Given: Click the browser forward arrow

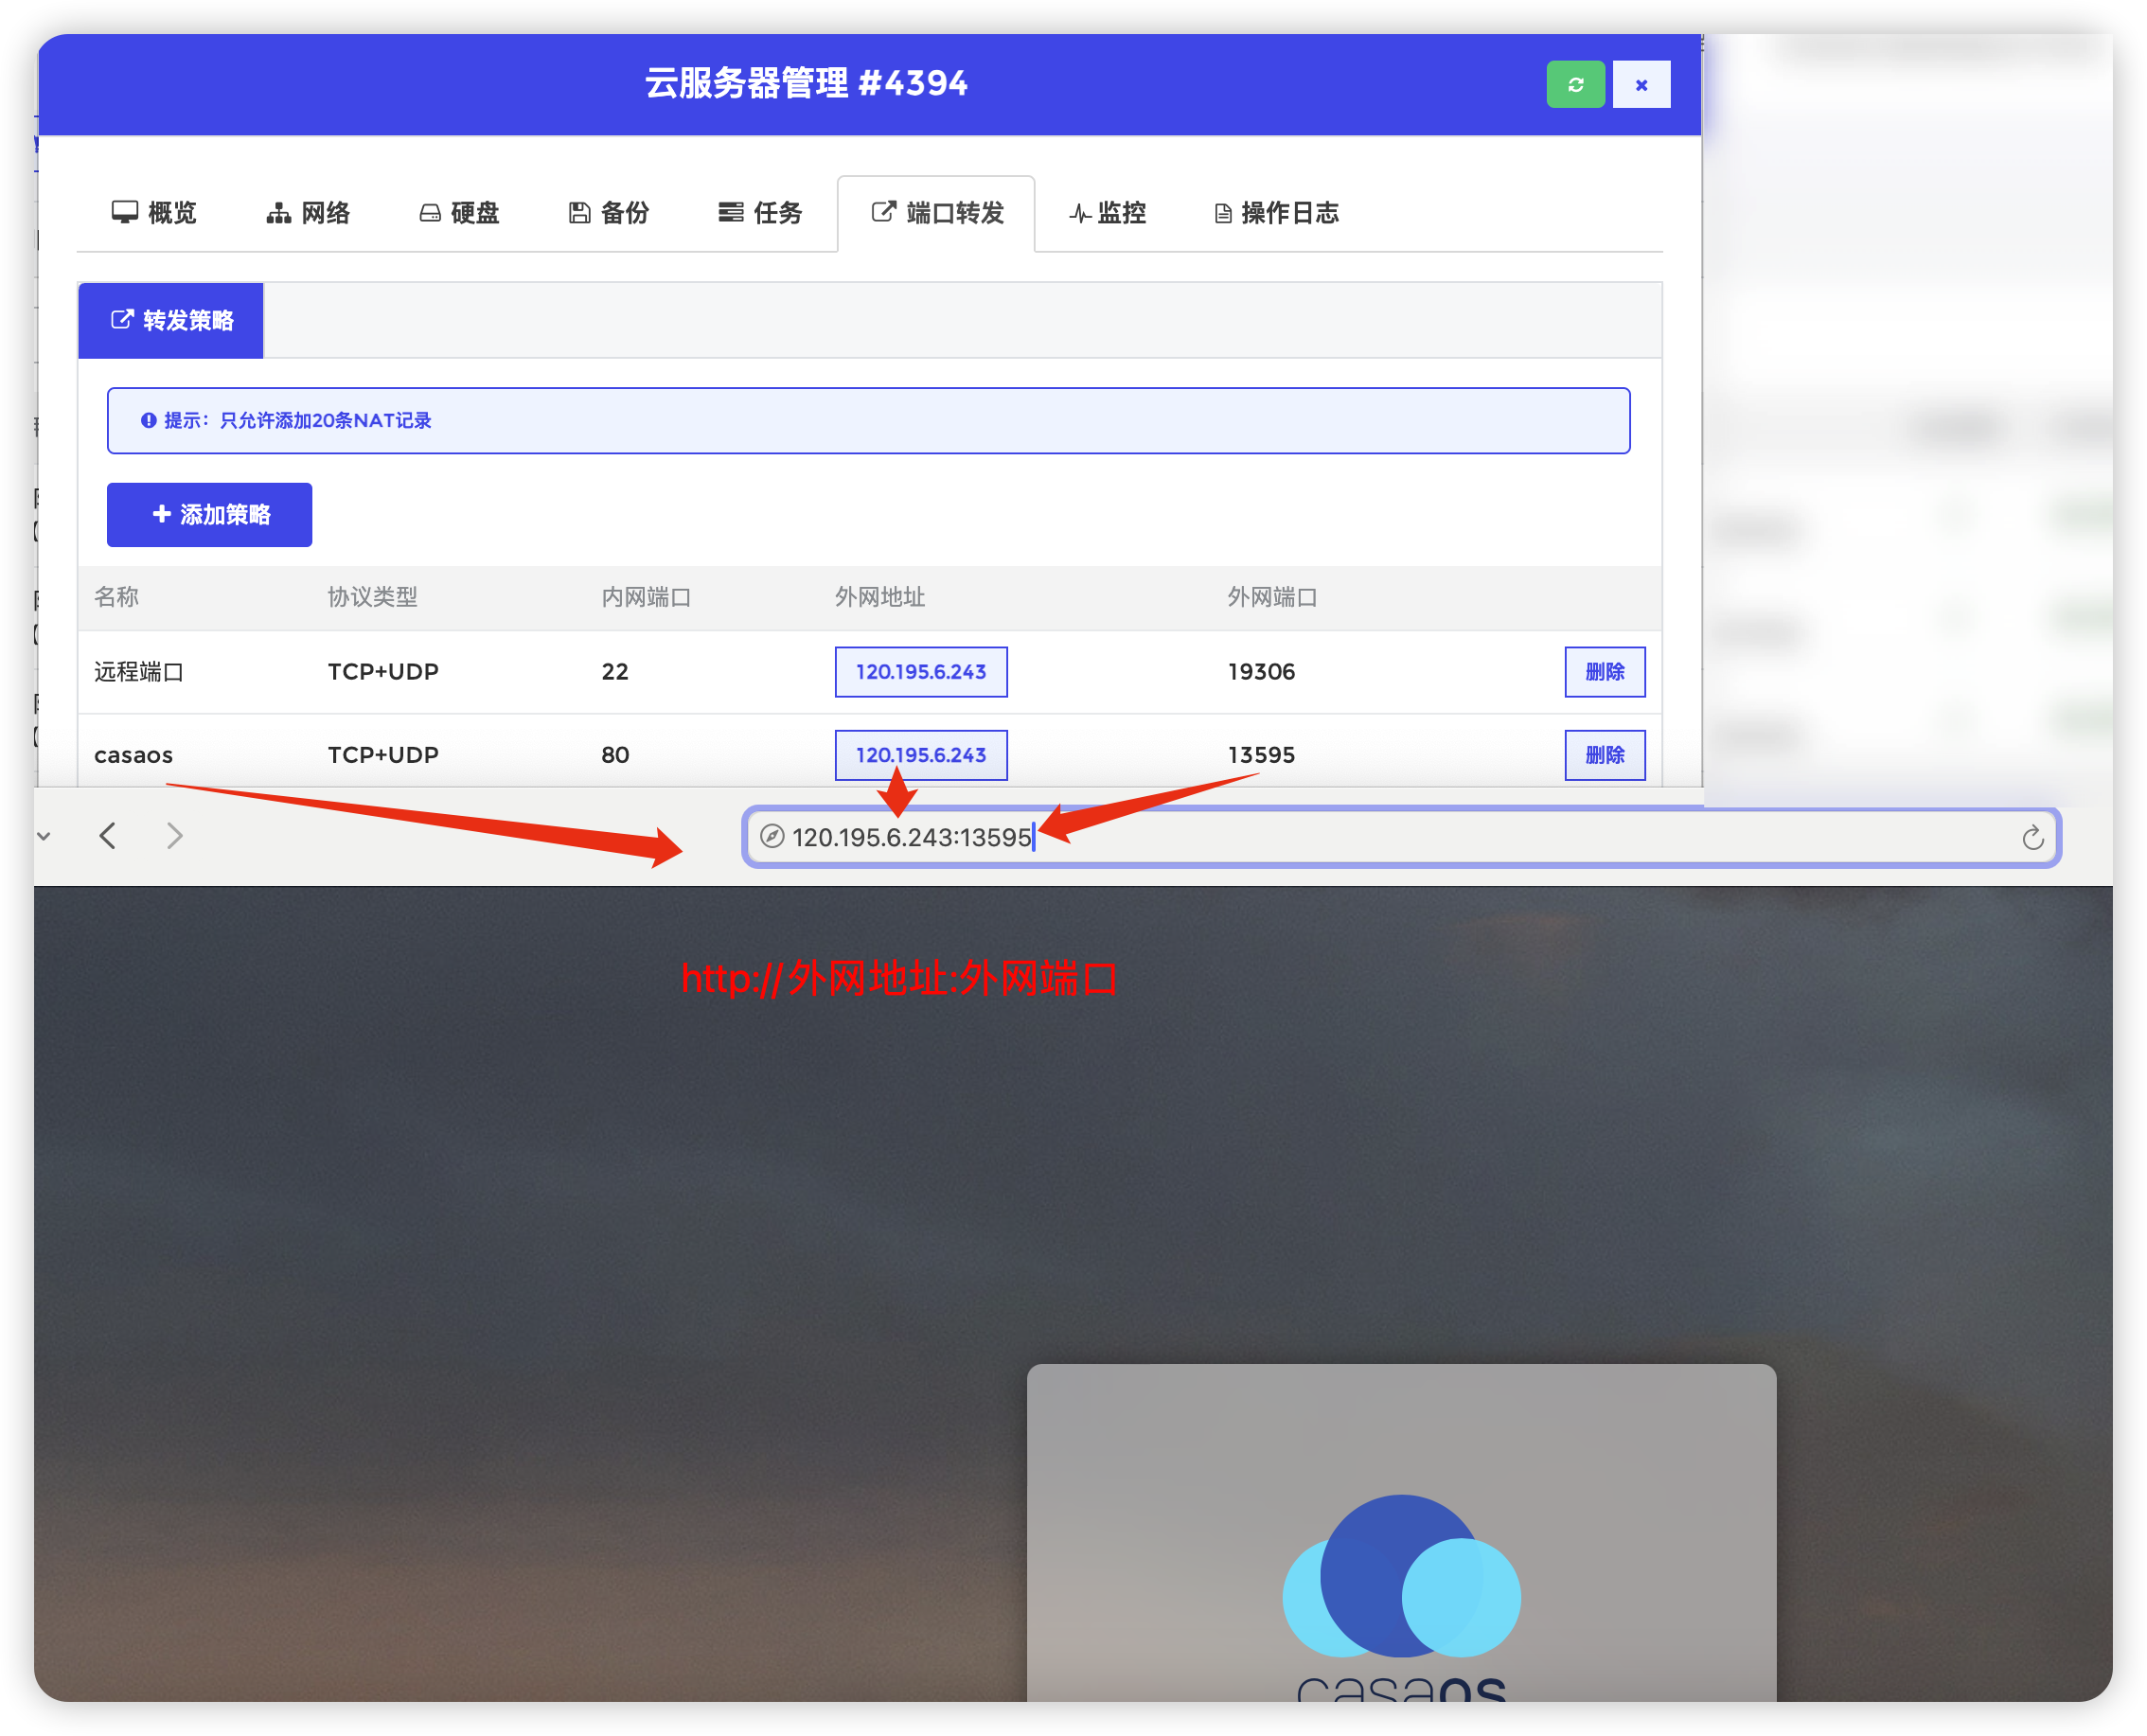Looking at the screenshot, I should point(175,836).
